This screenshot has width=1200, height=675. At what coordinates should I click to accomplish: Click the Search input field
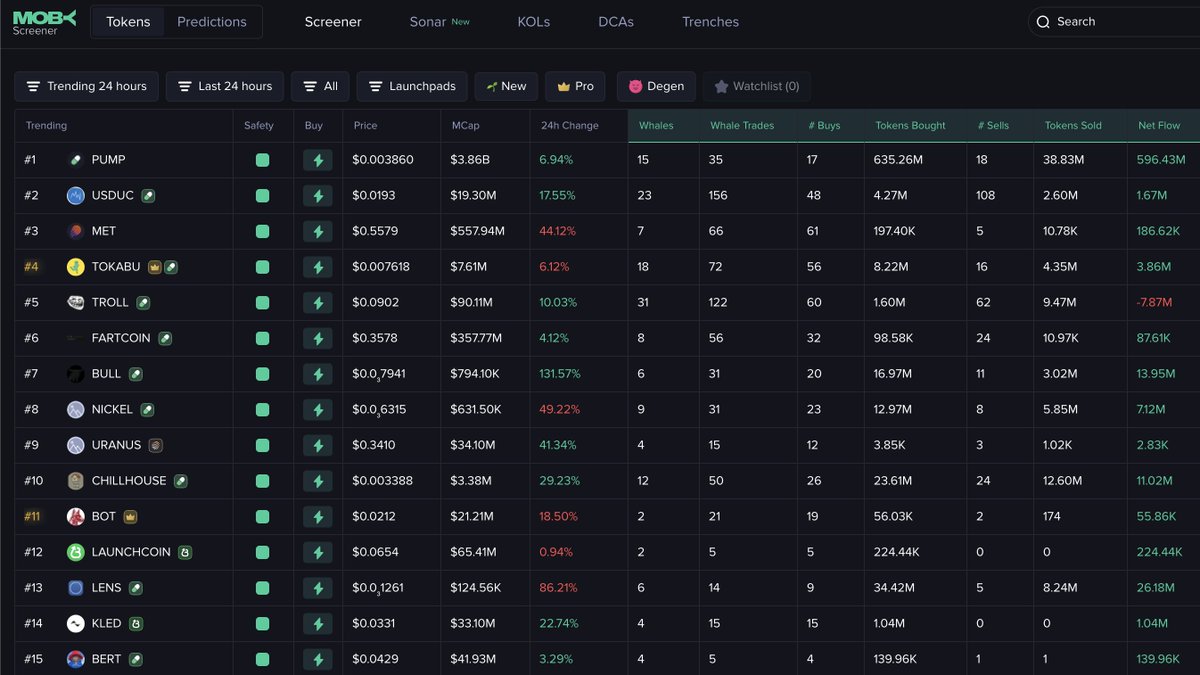(x=1110, y=22)
